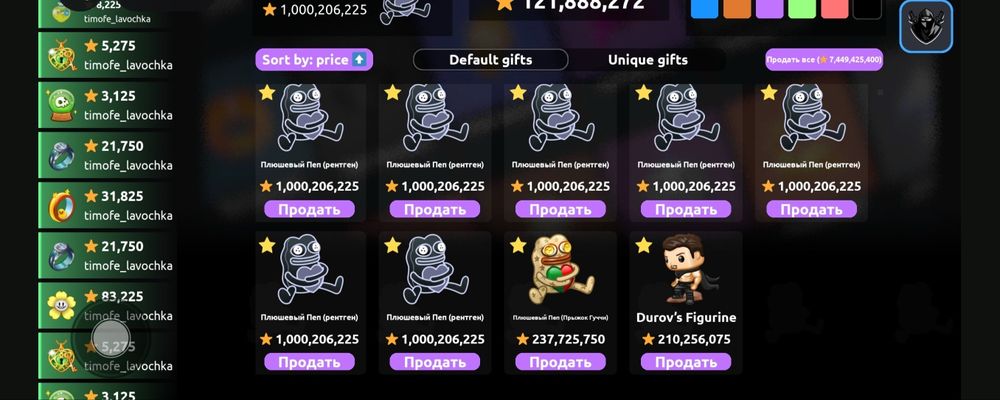Choose the light green color swatch
Image resolution: width=1000 pixels, height=400 pixels.
pyautogui.click(x=802, y=9)
